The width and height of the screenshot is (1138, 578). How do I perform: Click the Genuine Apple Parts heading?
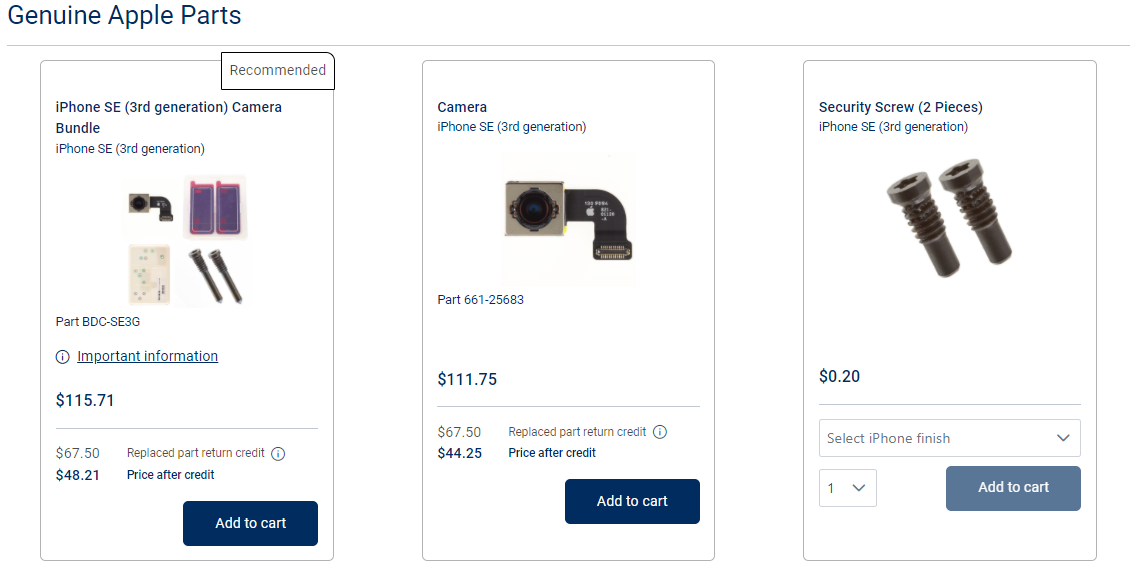(124, 16)
